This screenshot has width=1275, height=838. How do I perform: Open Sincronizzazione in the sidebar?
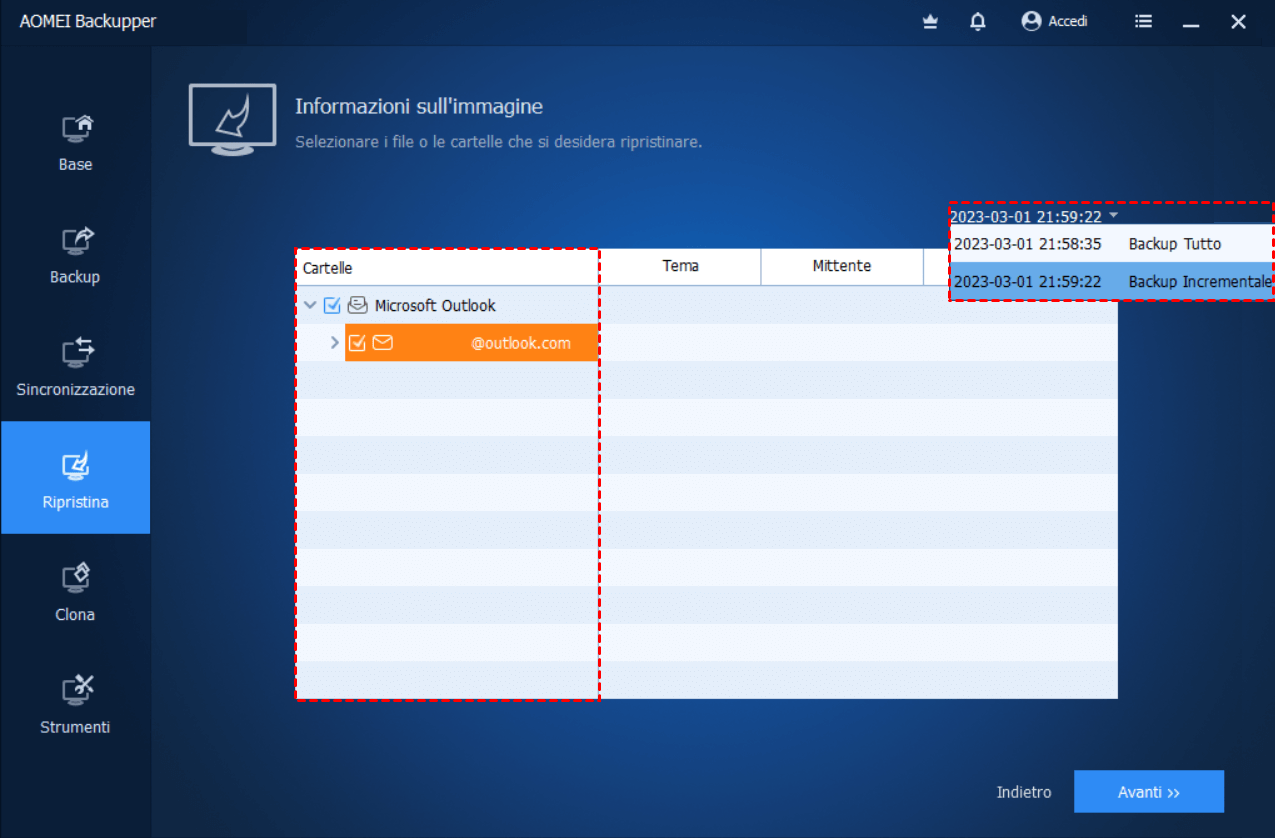pyautogui.click(x=75, y=366)
